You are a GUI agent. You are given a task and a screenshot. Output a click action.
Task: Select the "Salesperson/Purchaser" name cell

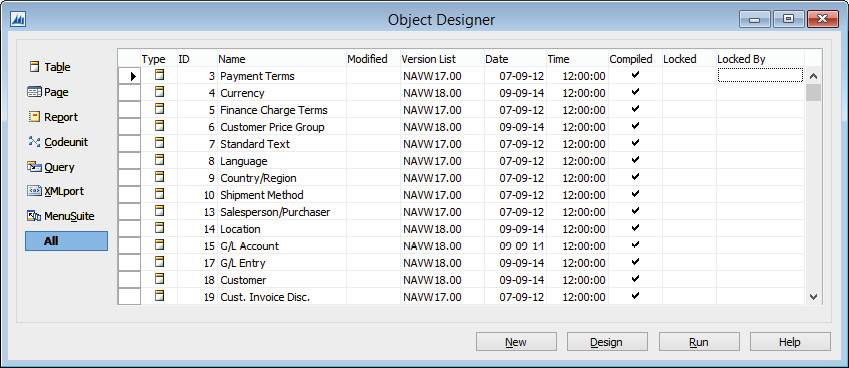click(282, 212)
